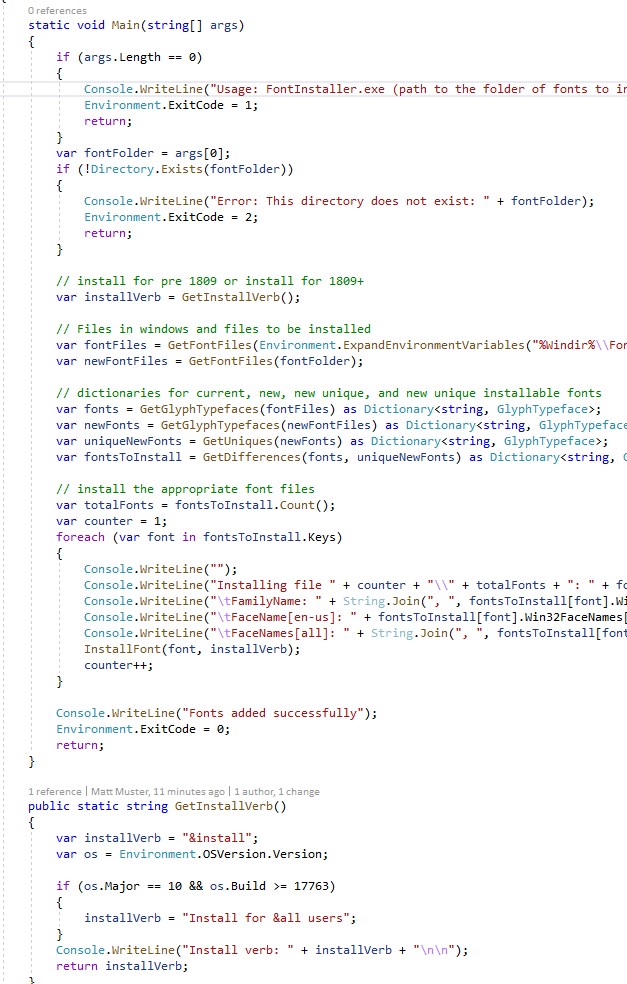Click the "1 author, 1 change" CodeLens
This screenshot has height=984, width=627.
pos(277,791)
